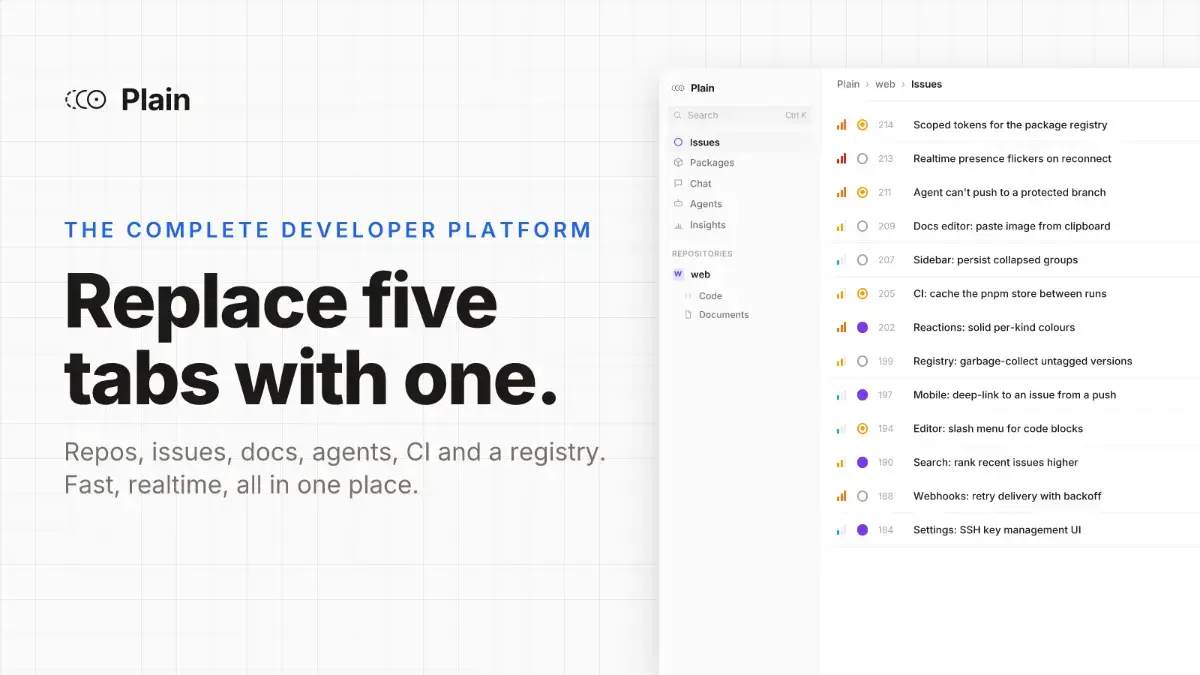
Task: Toggle the empty status circle of issue 213
Action: 863,158
